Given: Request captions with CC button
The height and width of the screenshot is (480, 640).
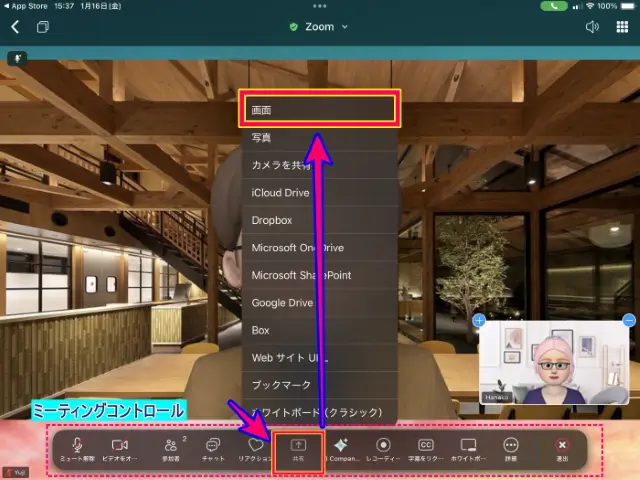Looking at the screenshot, I should point(426,449).
